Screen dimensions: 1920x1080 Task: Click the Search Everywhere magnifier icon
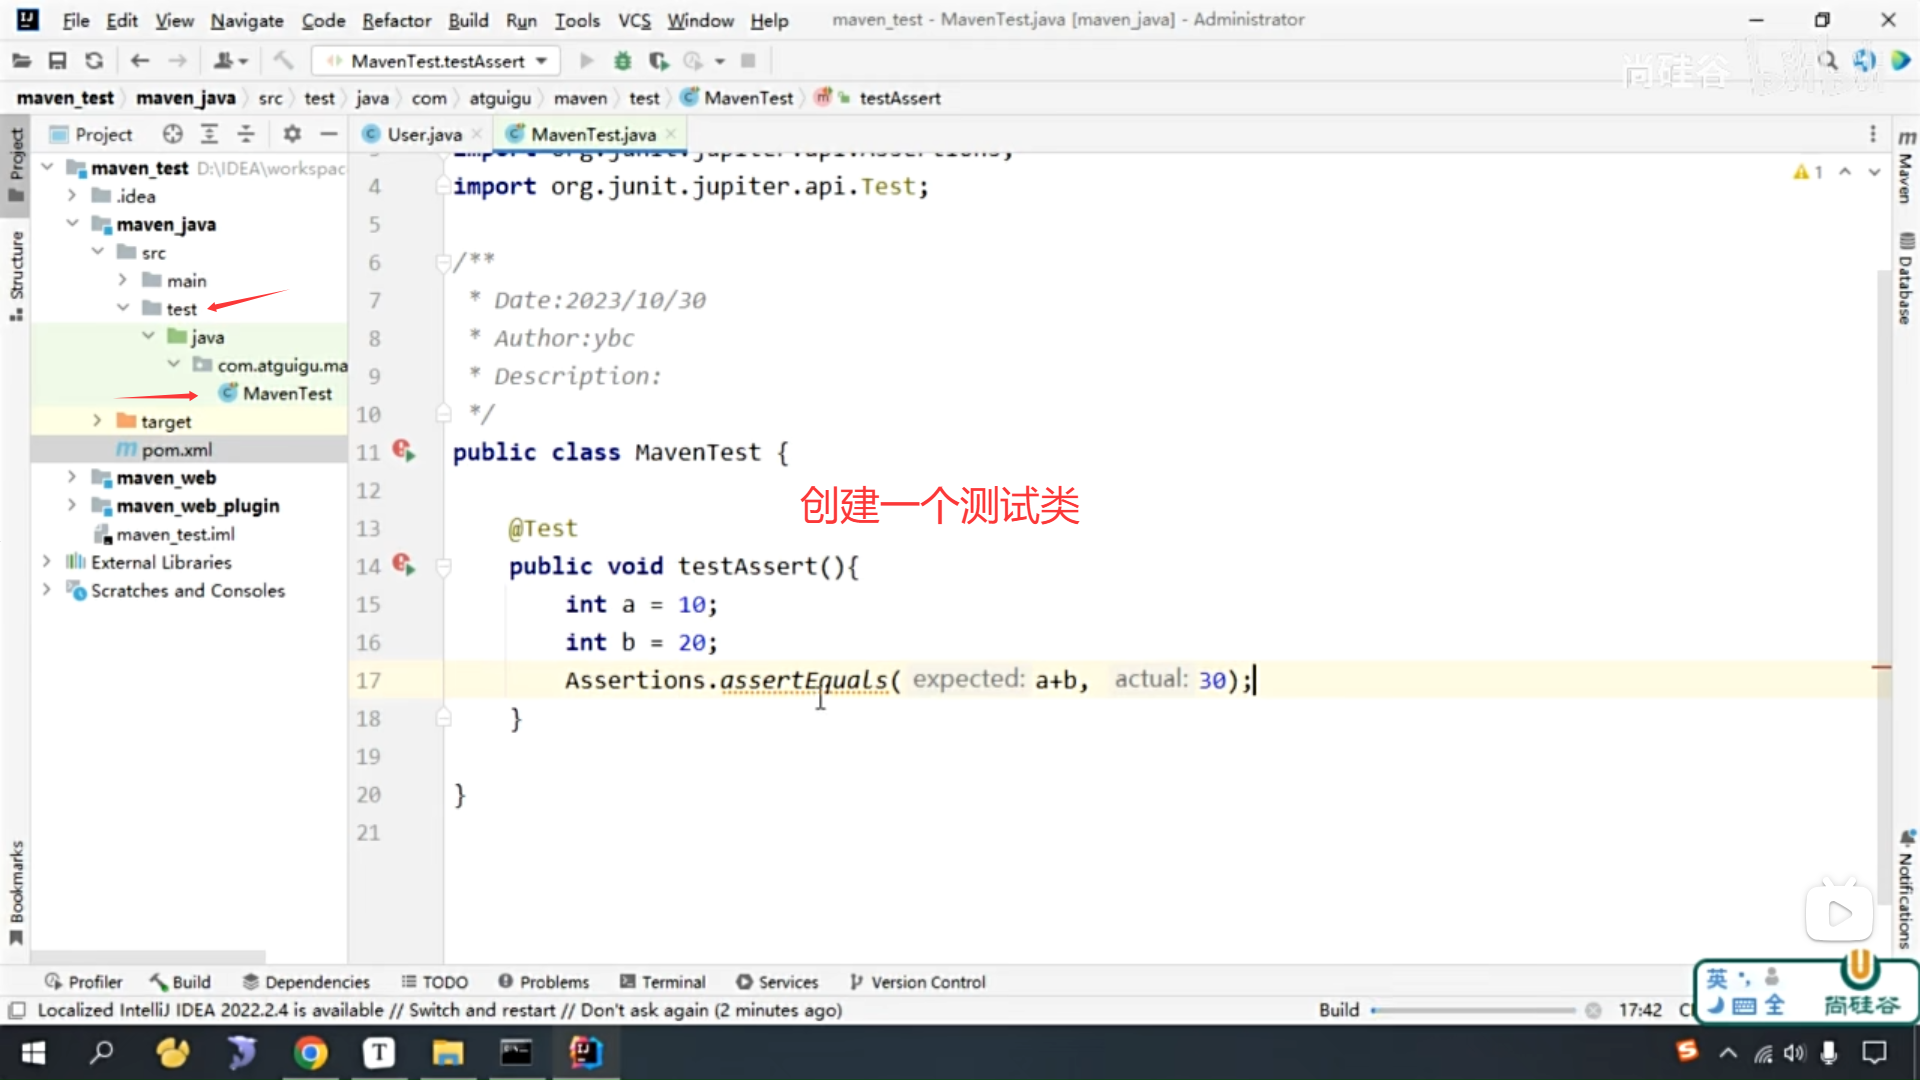coord(1827,61)
